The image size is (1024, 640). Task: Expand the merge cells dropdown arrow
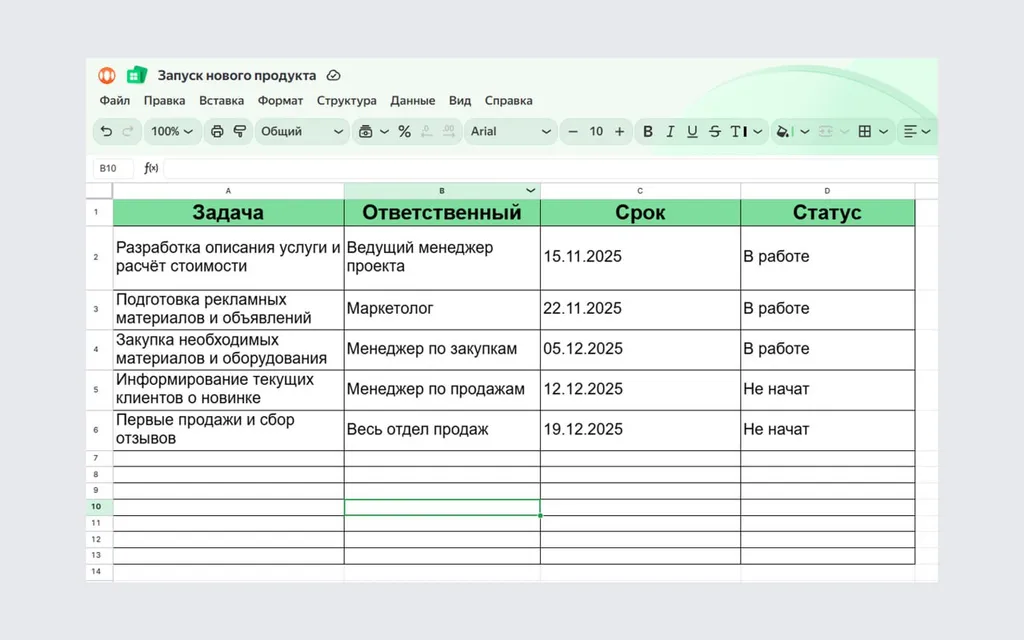pos(844,131)
